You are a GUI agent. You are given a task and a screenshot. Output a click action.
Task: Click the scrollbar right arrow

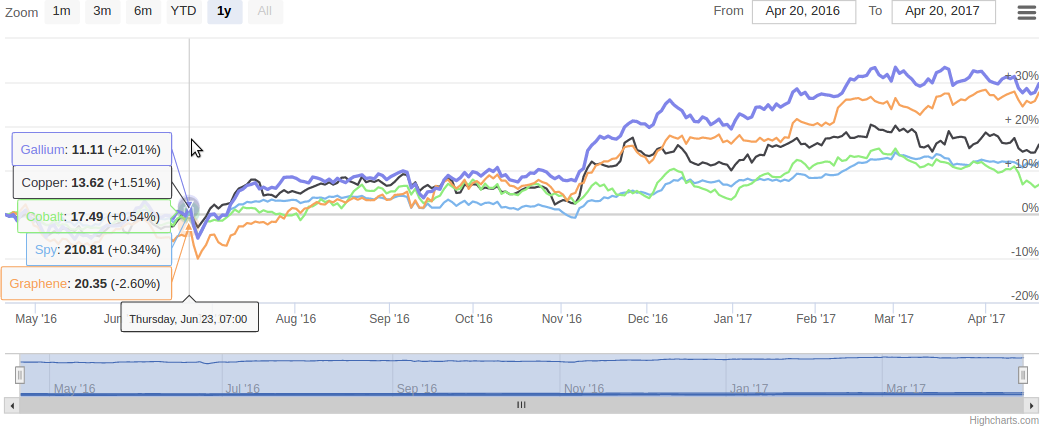click(x=1030, y=405)
